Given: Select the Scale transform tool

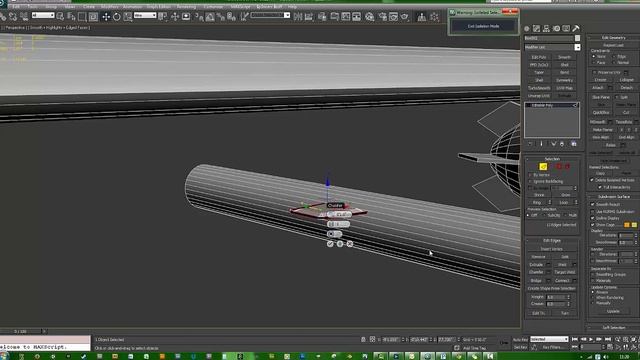Looking at the screenshot, I should [x=127, y=16].
